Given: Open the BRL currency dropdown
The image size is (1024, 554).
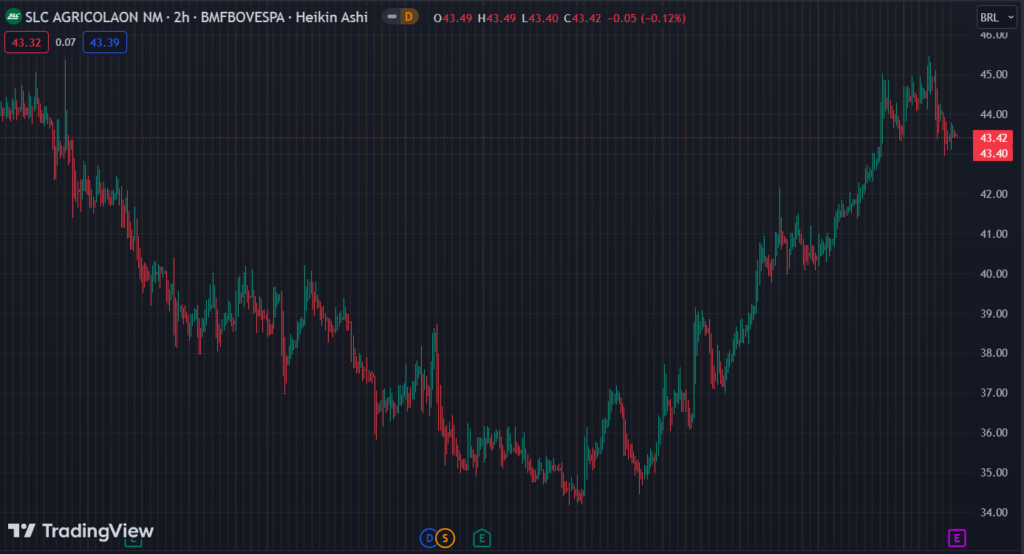Looking at the screenshot, I should point(997,18).
